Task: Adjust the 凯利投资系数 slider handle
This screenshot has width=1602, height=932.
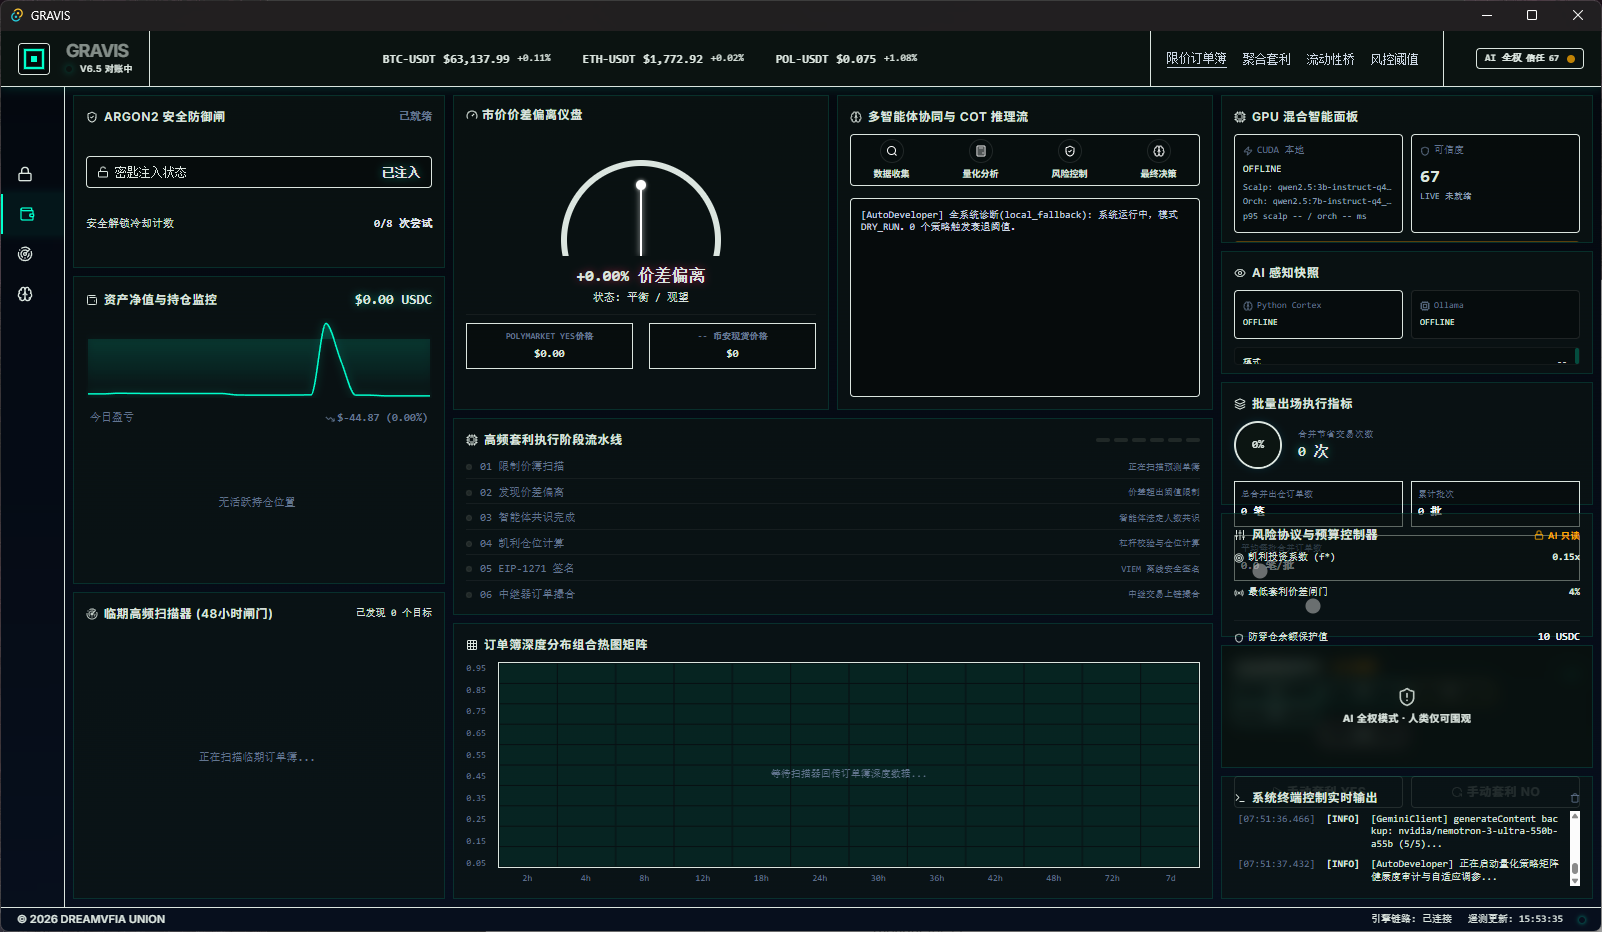Action: click(1260, 570)
